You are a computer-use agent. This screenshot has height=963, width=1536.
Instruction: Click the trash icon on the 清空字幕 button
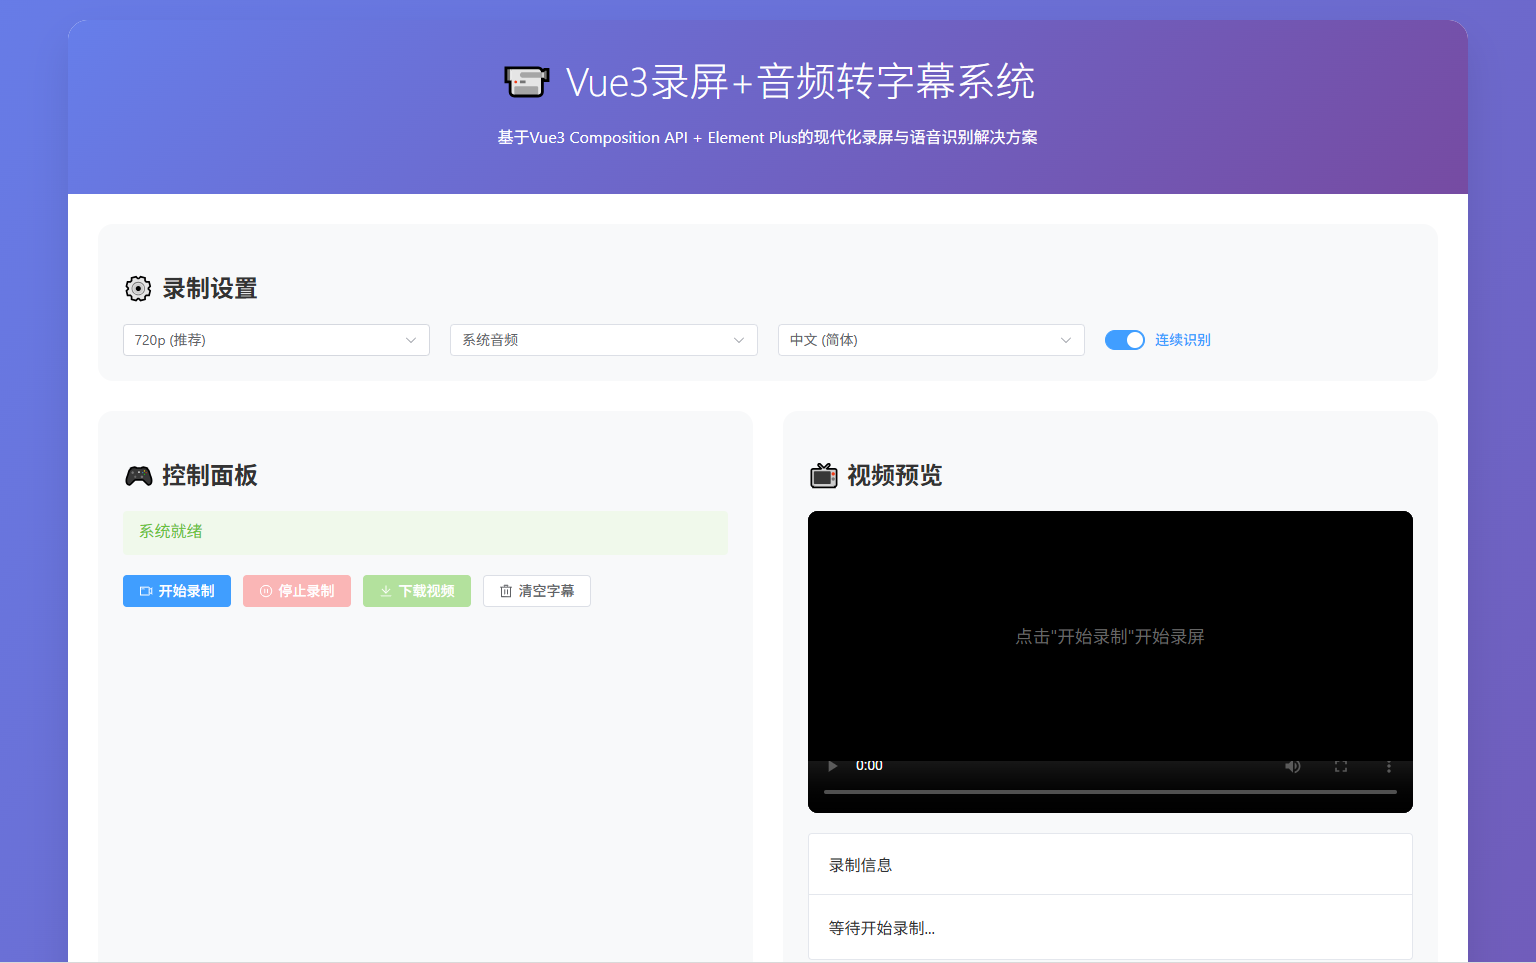(504, 591)
